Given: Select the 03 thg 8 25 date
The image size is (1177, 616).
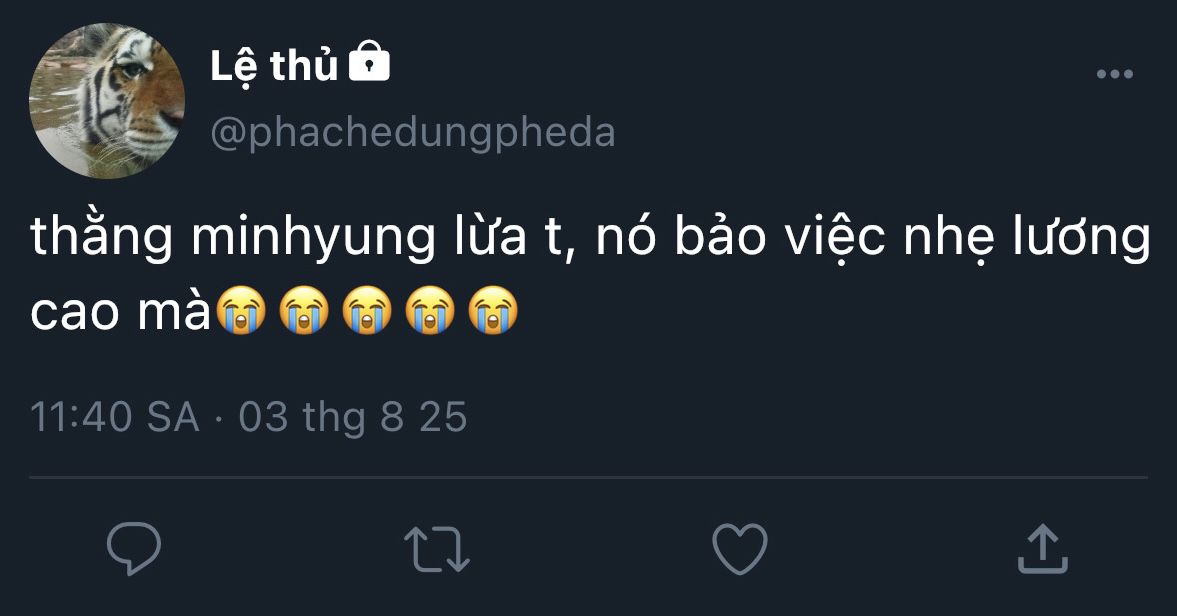Looking at the screenshot, I should (x=353, y=417).
